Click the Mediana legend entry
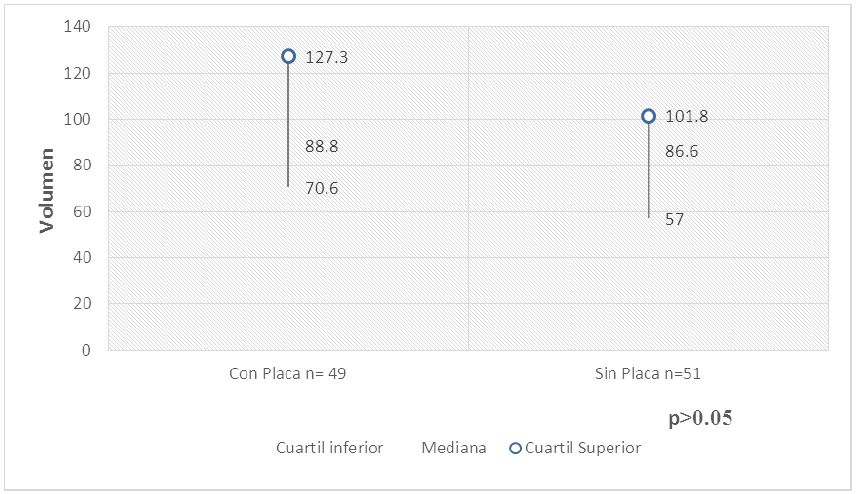This screenshot has width=856, height=494. point(454,448)
